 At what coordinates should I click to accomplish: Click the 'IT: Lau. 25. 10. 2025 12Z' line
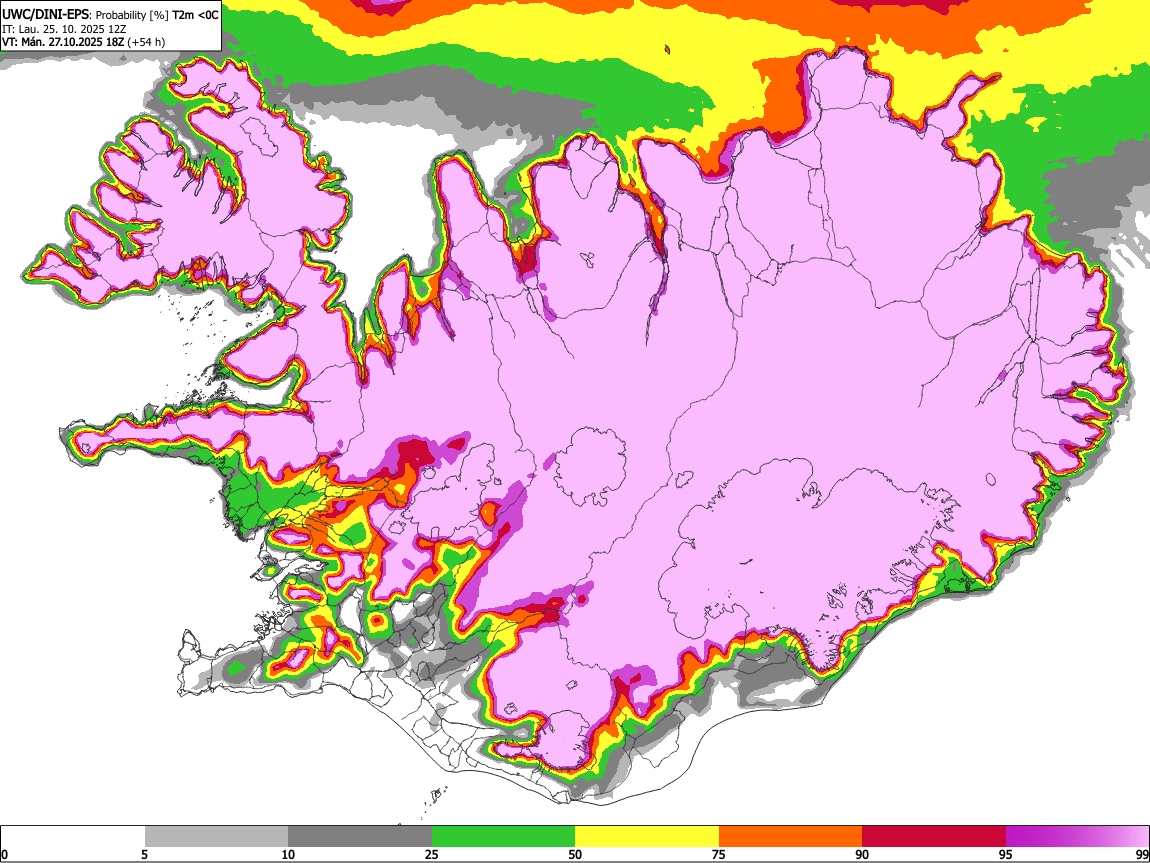tap(64, 29)
